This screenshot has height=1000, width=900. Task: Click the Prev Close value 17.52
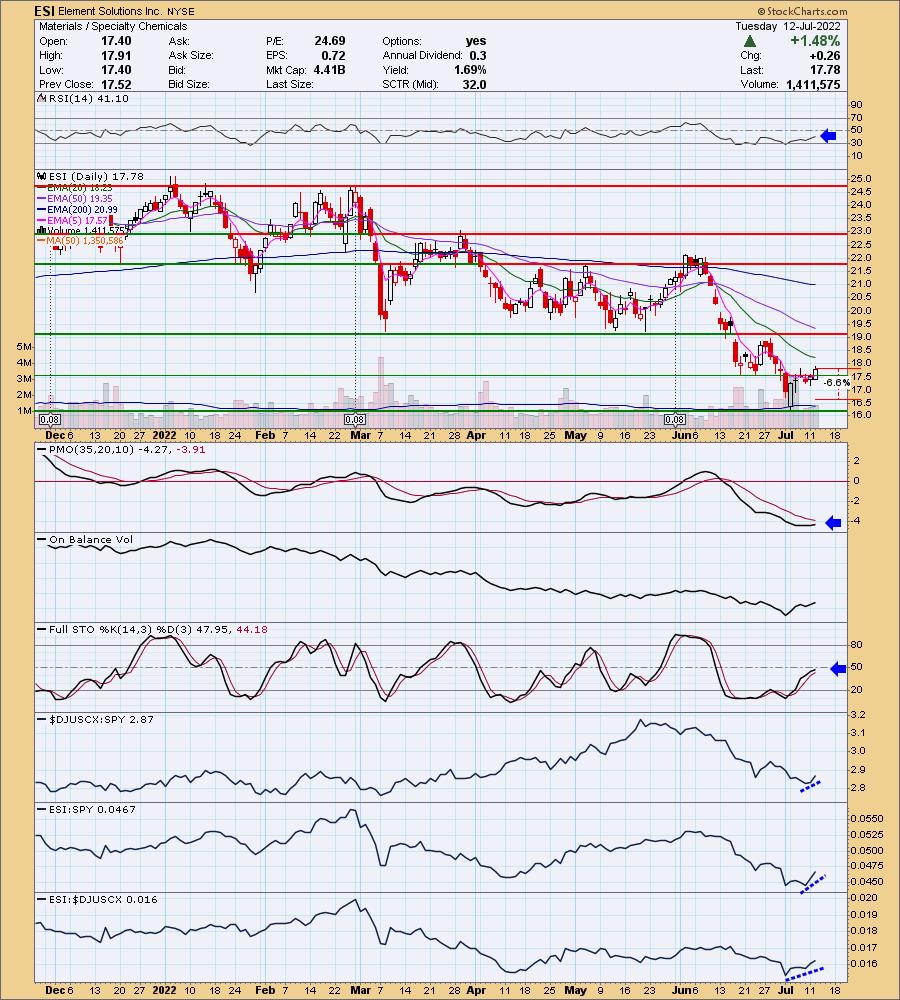click(x=116, y=84)
